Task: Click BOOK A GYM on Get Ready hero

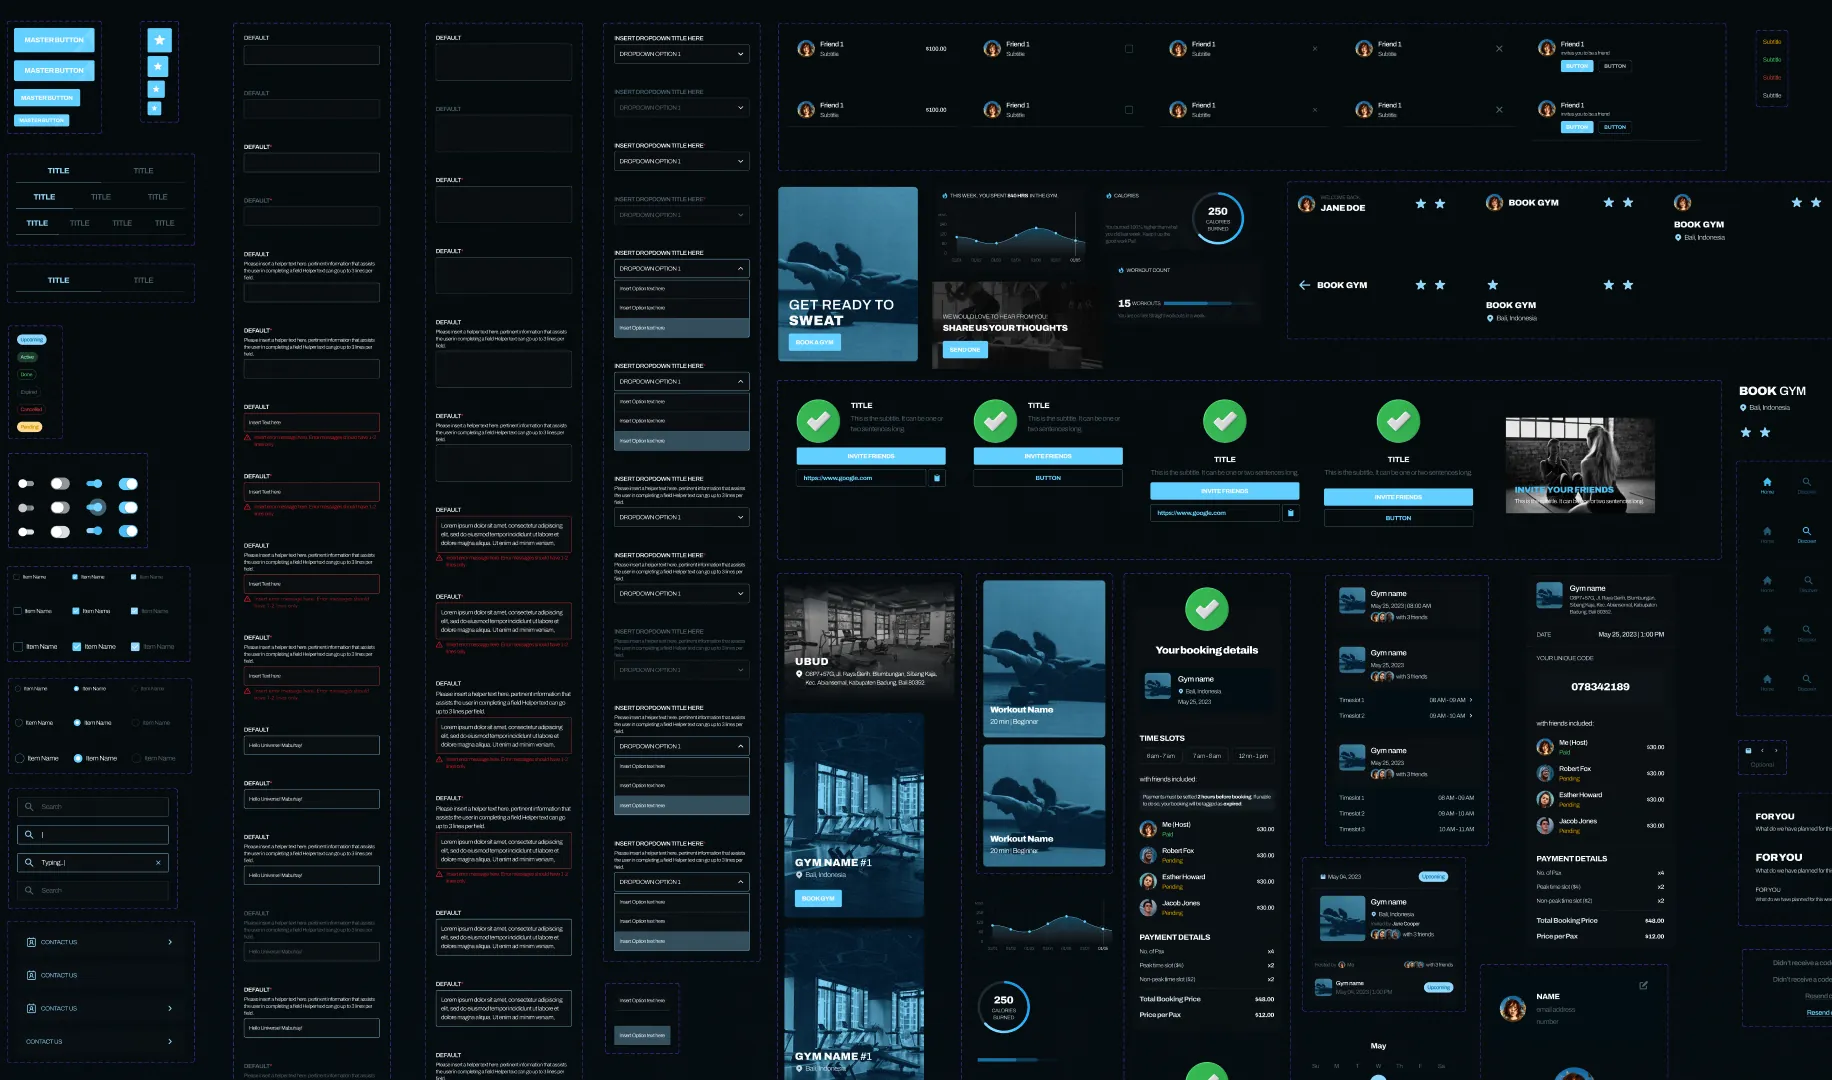Action: 815,342
